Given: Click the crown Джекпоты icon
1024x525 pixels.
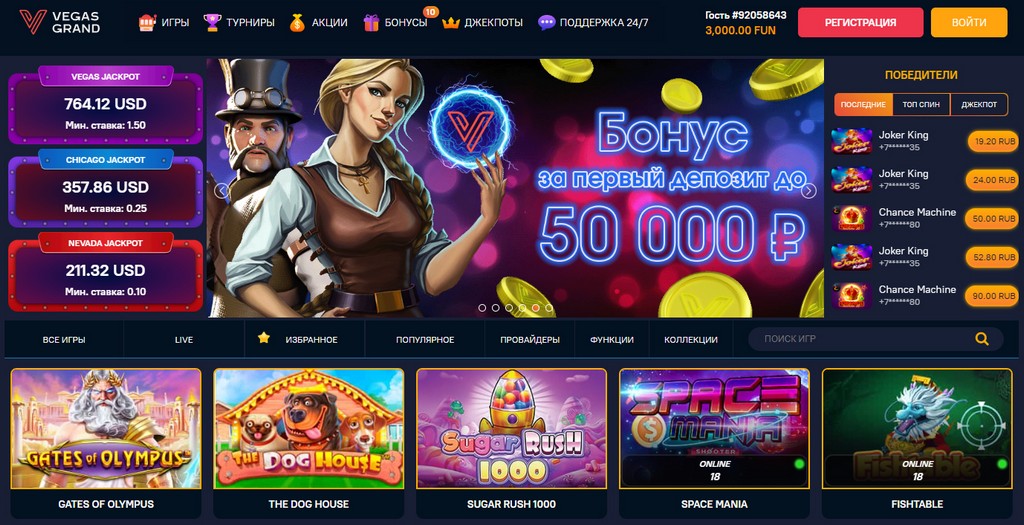Looking at the screenshot, I should coord(451,23).
